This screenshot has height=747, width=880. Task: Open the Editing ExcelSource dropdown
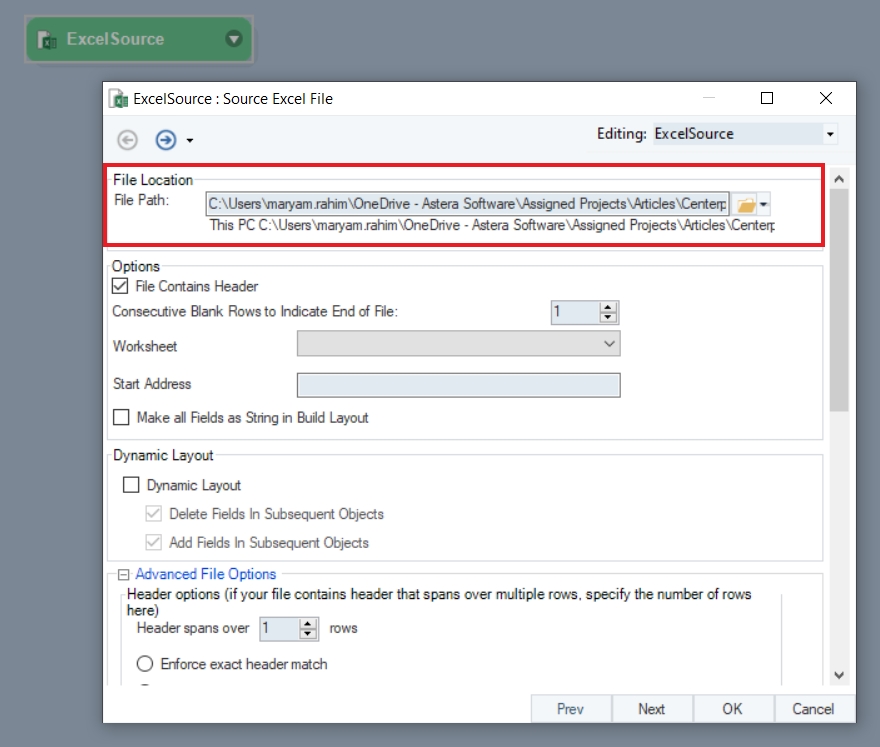tap(829, 134)
